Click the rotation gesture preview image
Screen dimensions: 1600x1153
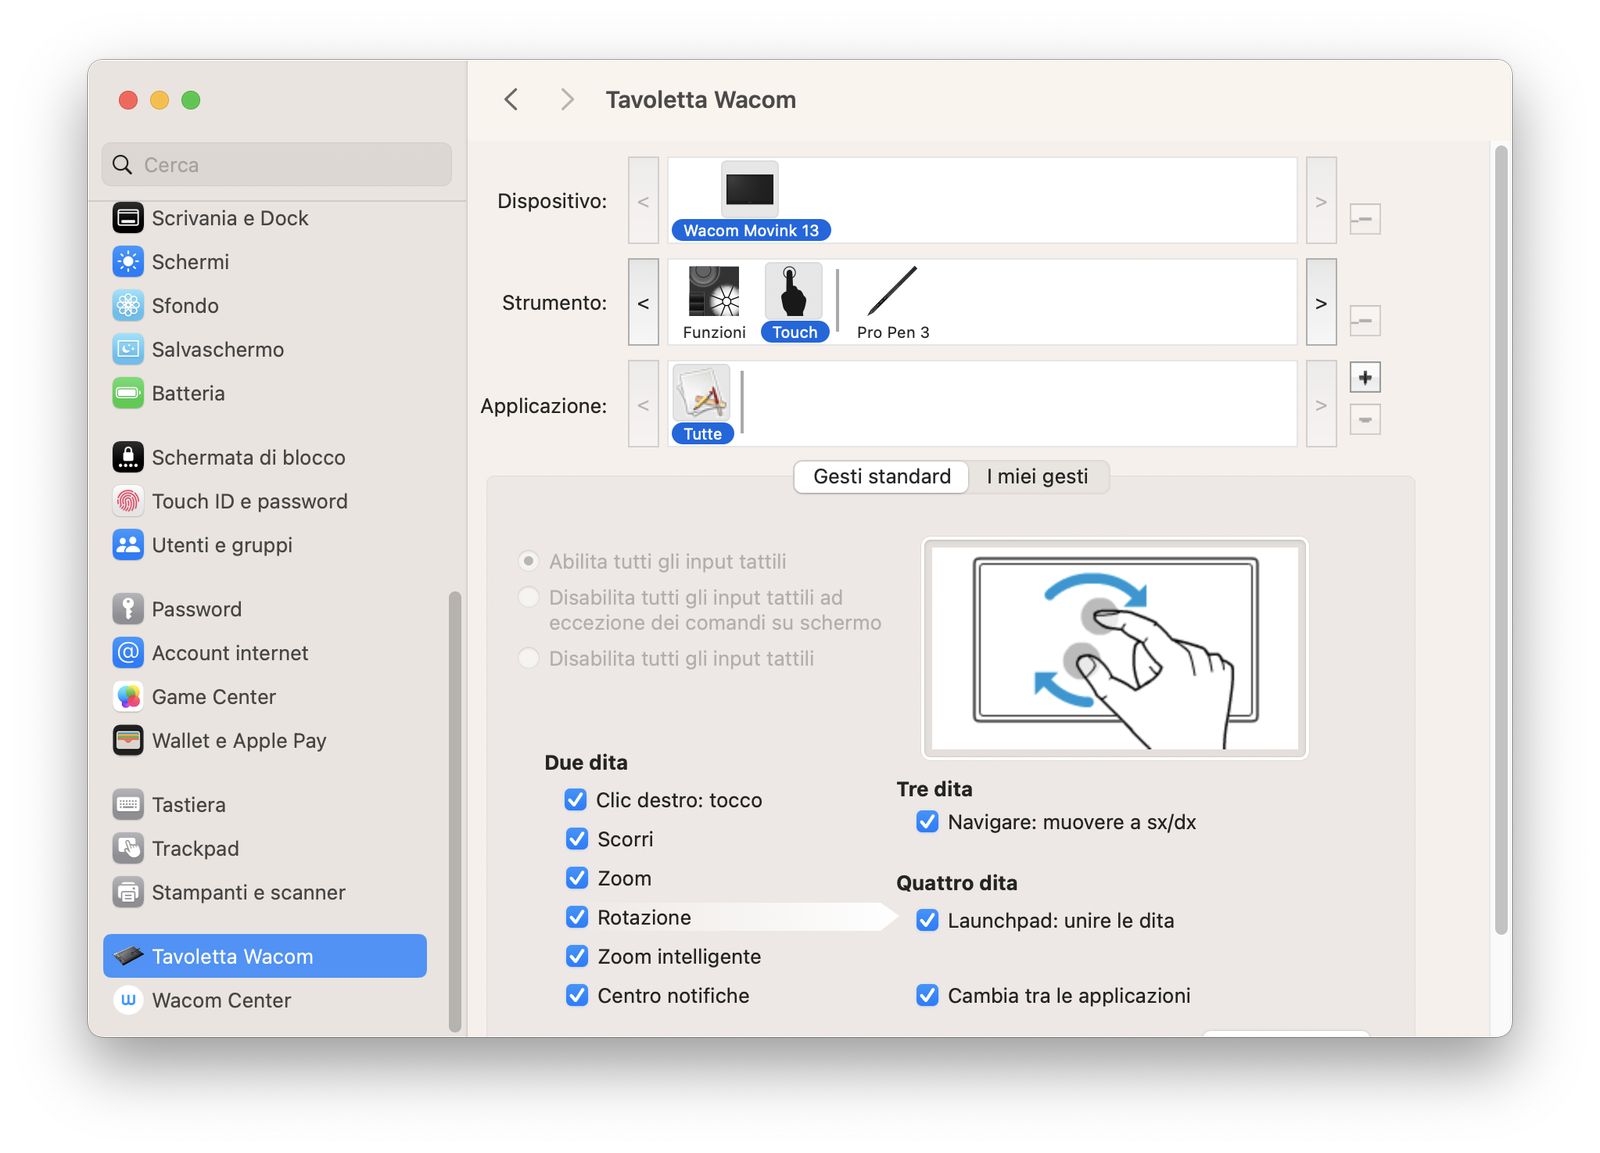tap(1114, 648)
